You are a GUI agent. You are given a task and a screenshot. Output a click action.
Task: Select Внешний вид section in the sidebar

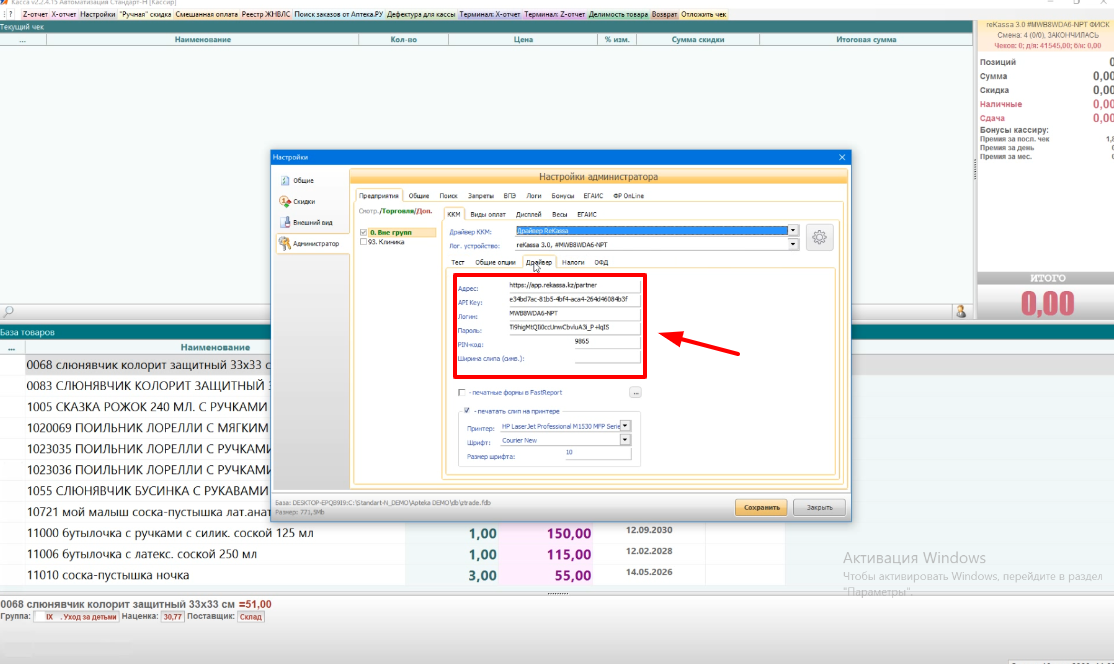tap(285, 222)
